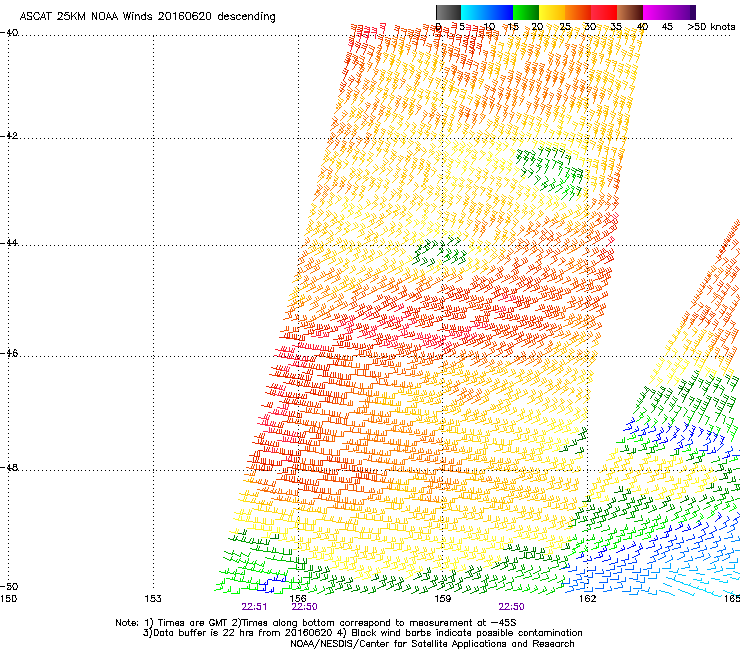
Task: Click the '-44' latitude axis label
Action: tap(9, 243)
